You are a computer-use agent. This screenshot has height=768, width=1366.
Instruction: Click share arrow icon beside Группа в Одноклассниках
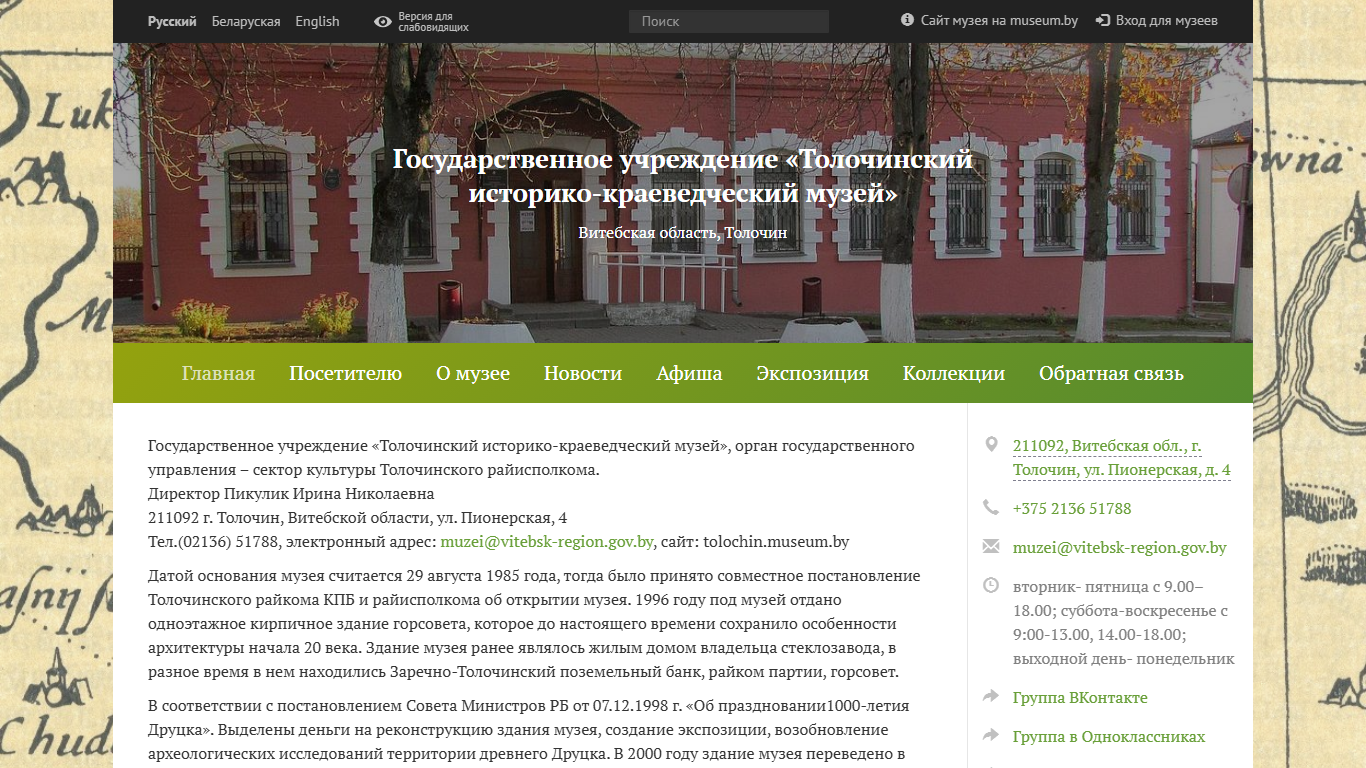click(x=991, y=735)
